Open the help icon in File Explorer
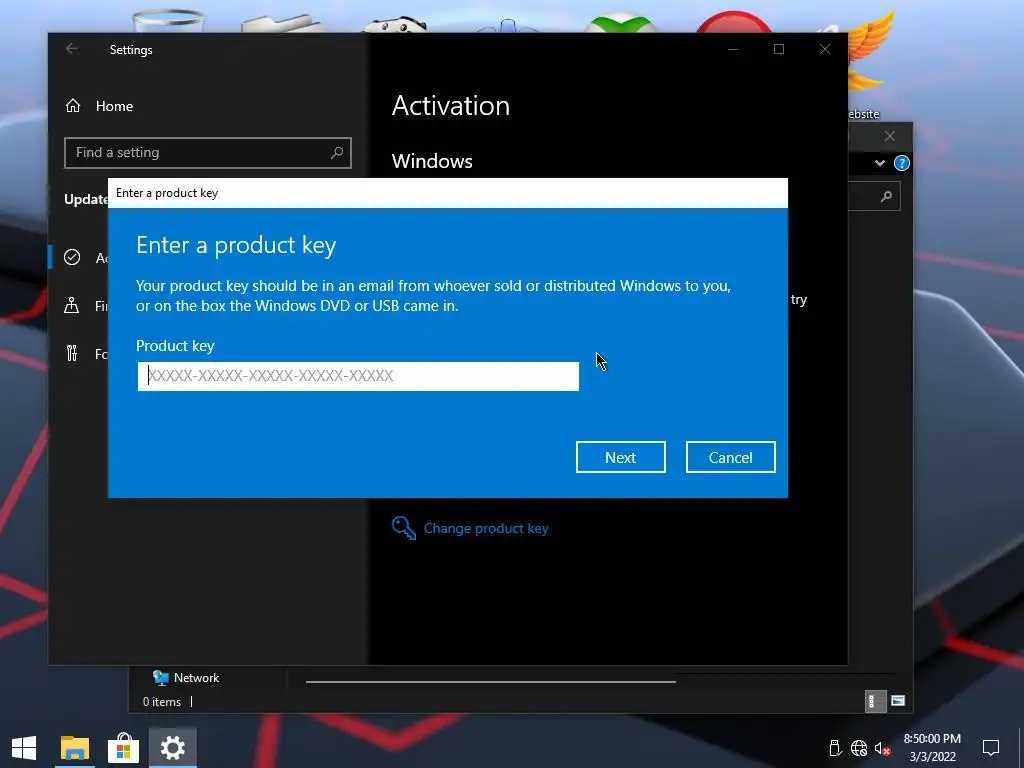Viewport: 1024px width, 768px height. tap(902, 163)
